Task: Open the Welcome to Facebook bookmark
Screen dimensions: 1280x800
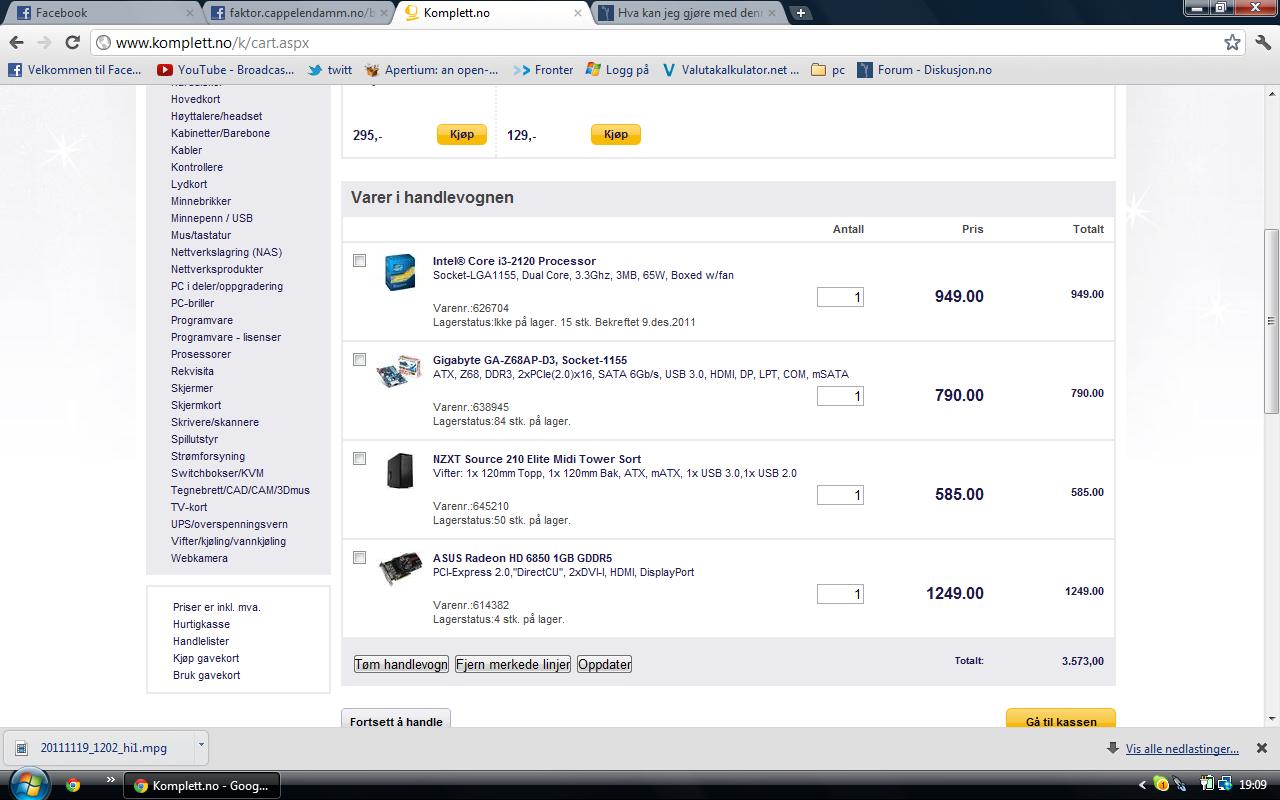Action: pos(75,70)
